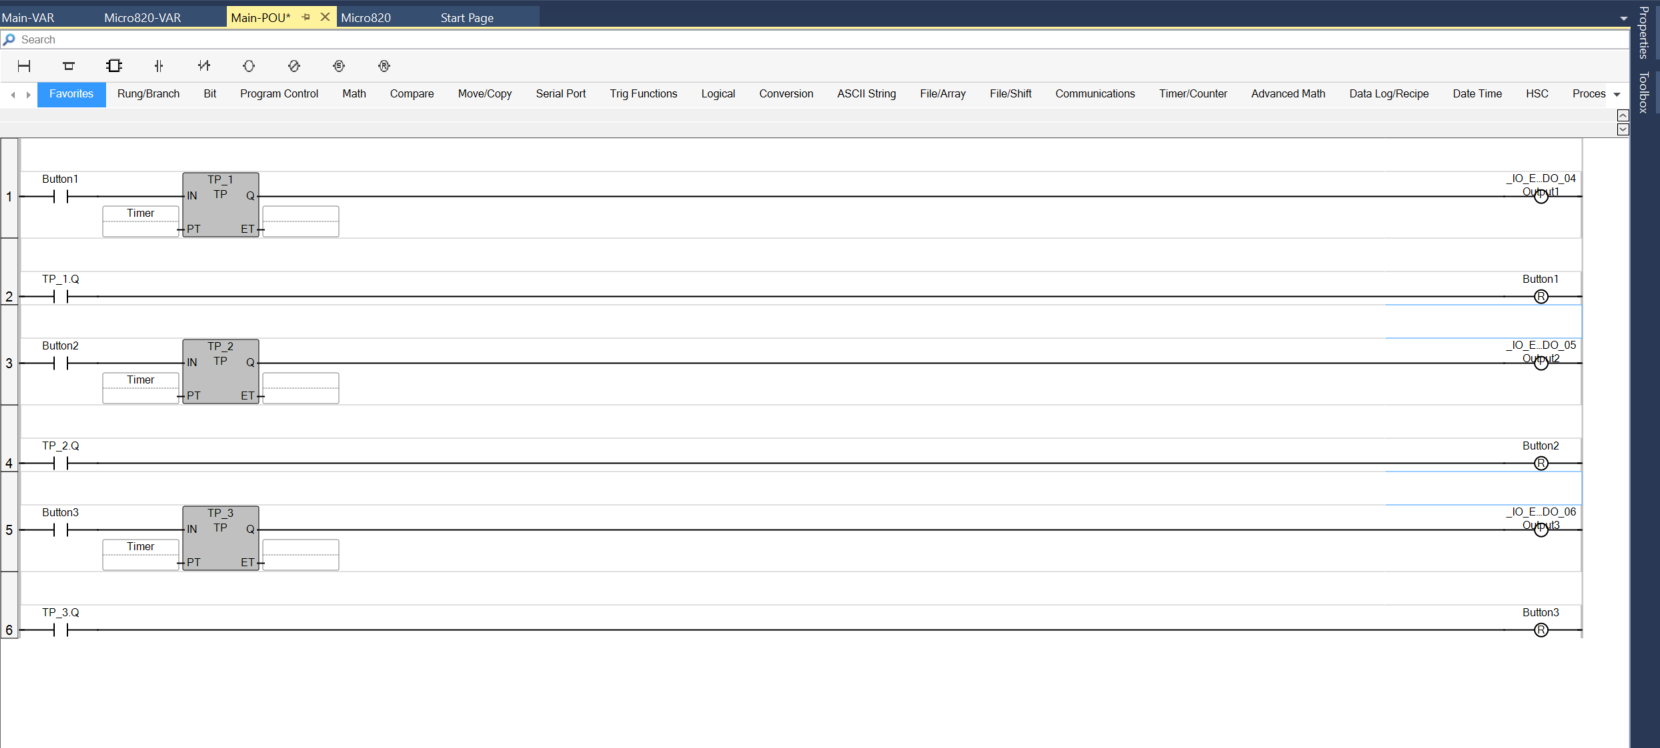Switch to the Micro820-VAR tab

tap(142, 18)
